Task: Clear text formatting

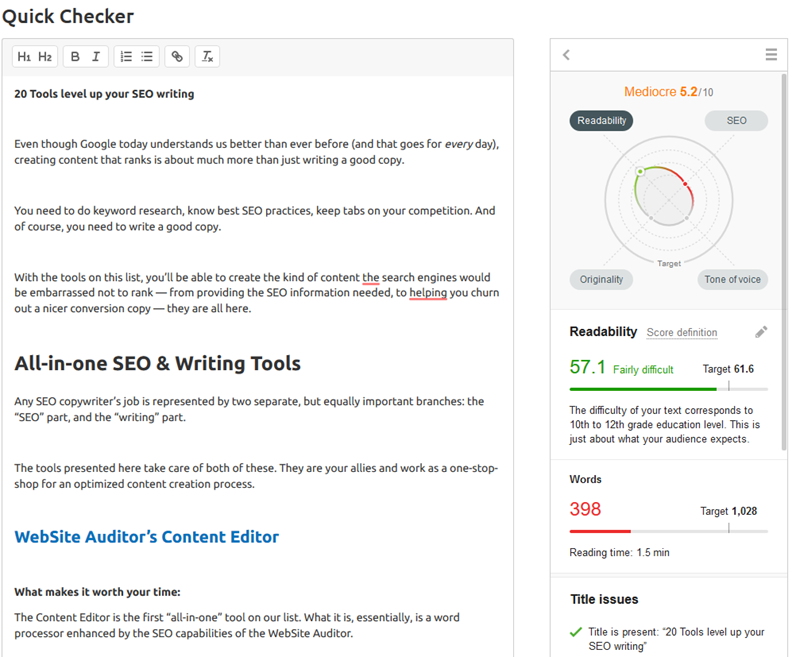Action: click(207, 57)
